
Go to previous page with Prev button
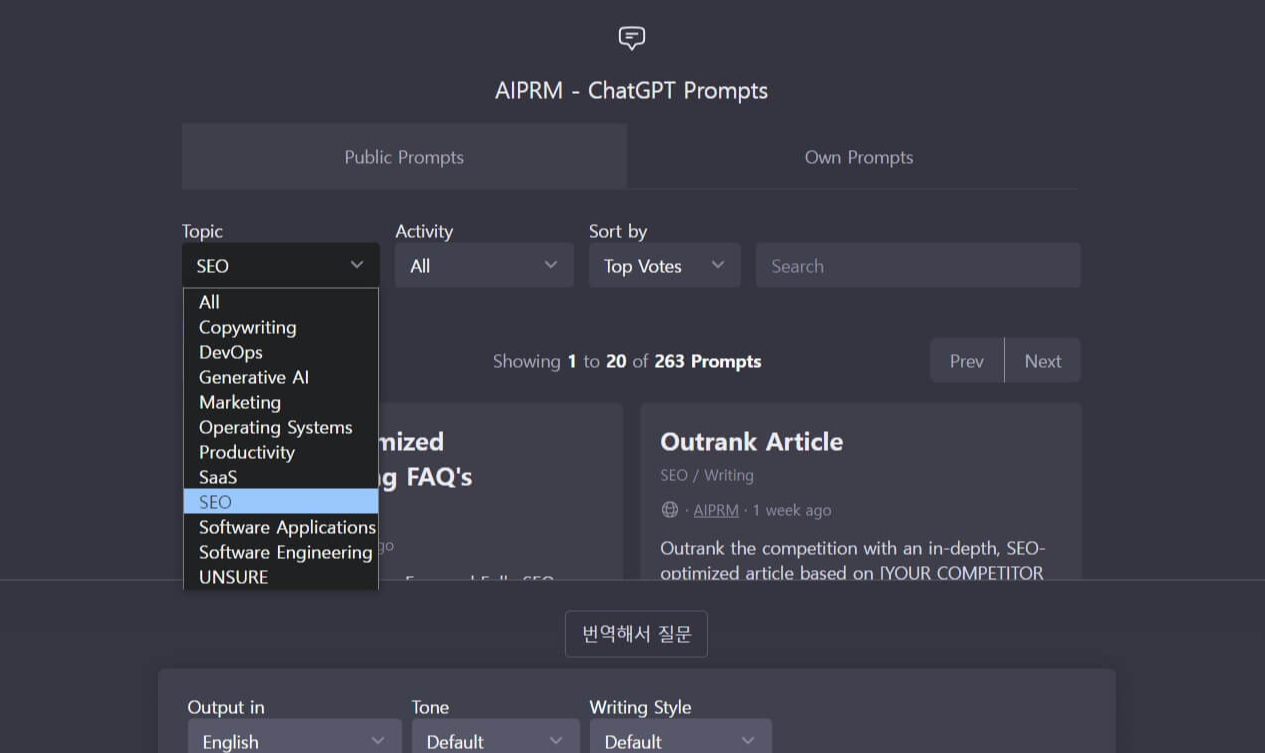coord(967,361)
